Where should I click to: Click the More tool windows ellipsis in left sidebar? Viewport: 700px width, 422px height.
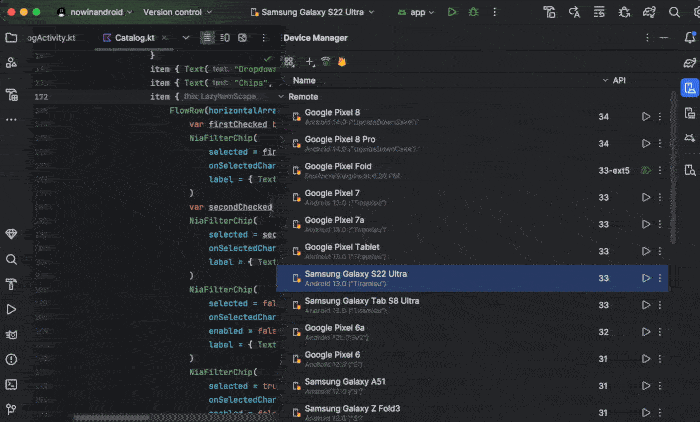(x=11, y=120)
